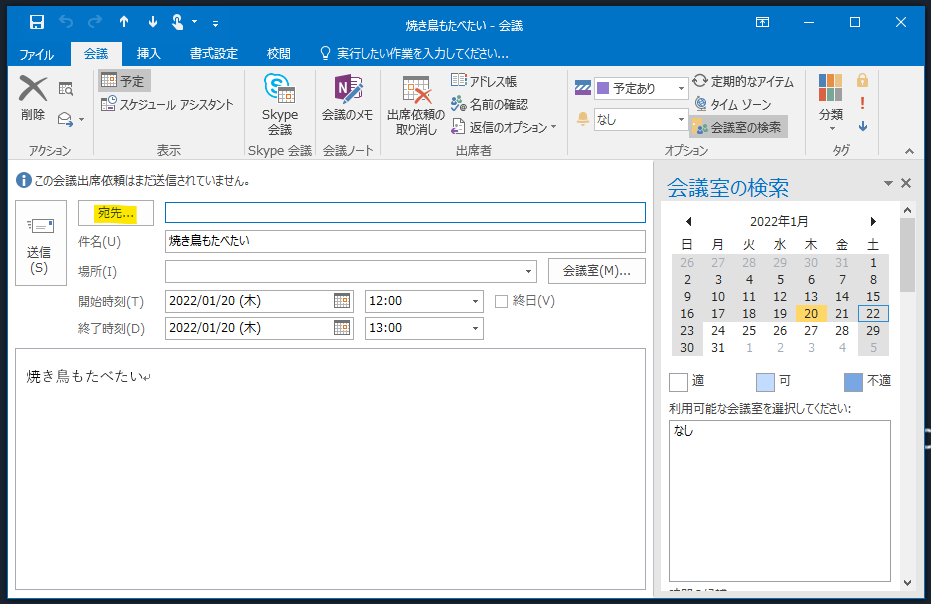Select January 22 in the mini calendar

871,313
